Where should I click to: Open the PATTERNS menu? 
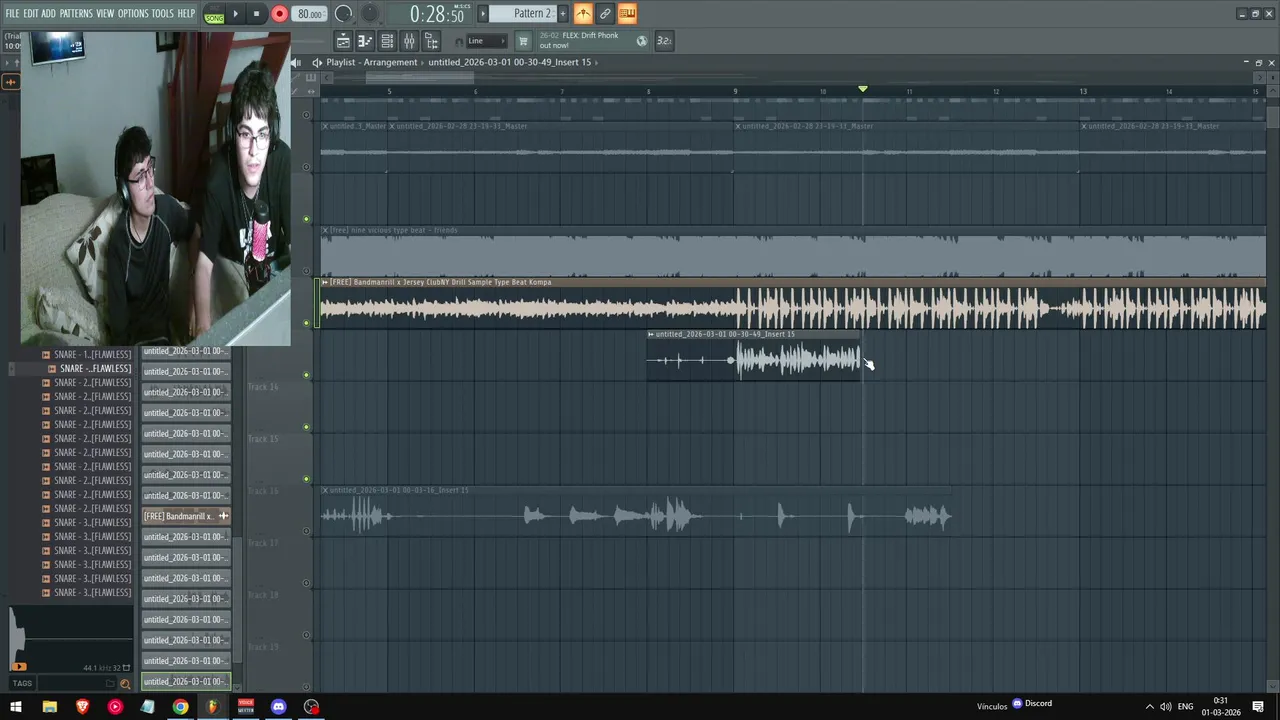coord(76,13)
